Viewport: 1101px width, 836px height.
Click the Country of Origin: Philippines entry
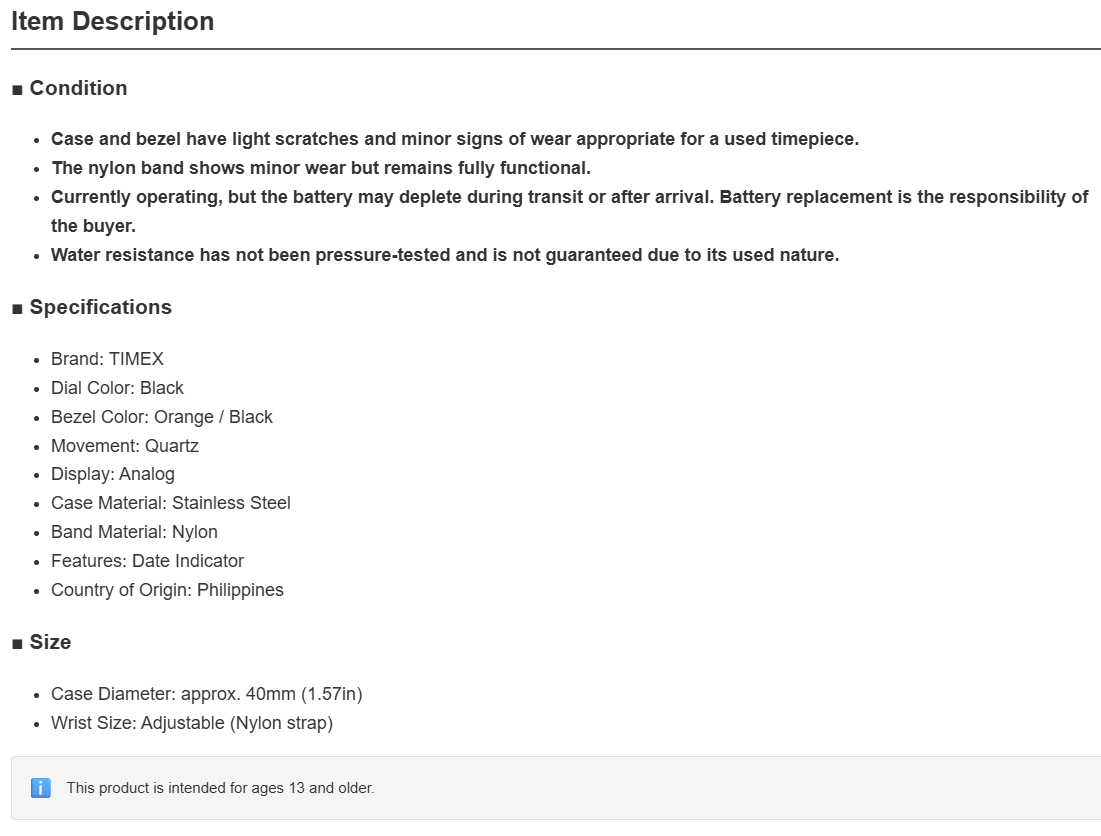pos(167,590)
